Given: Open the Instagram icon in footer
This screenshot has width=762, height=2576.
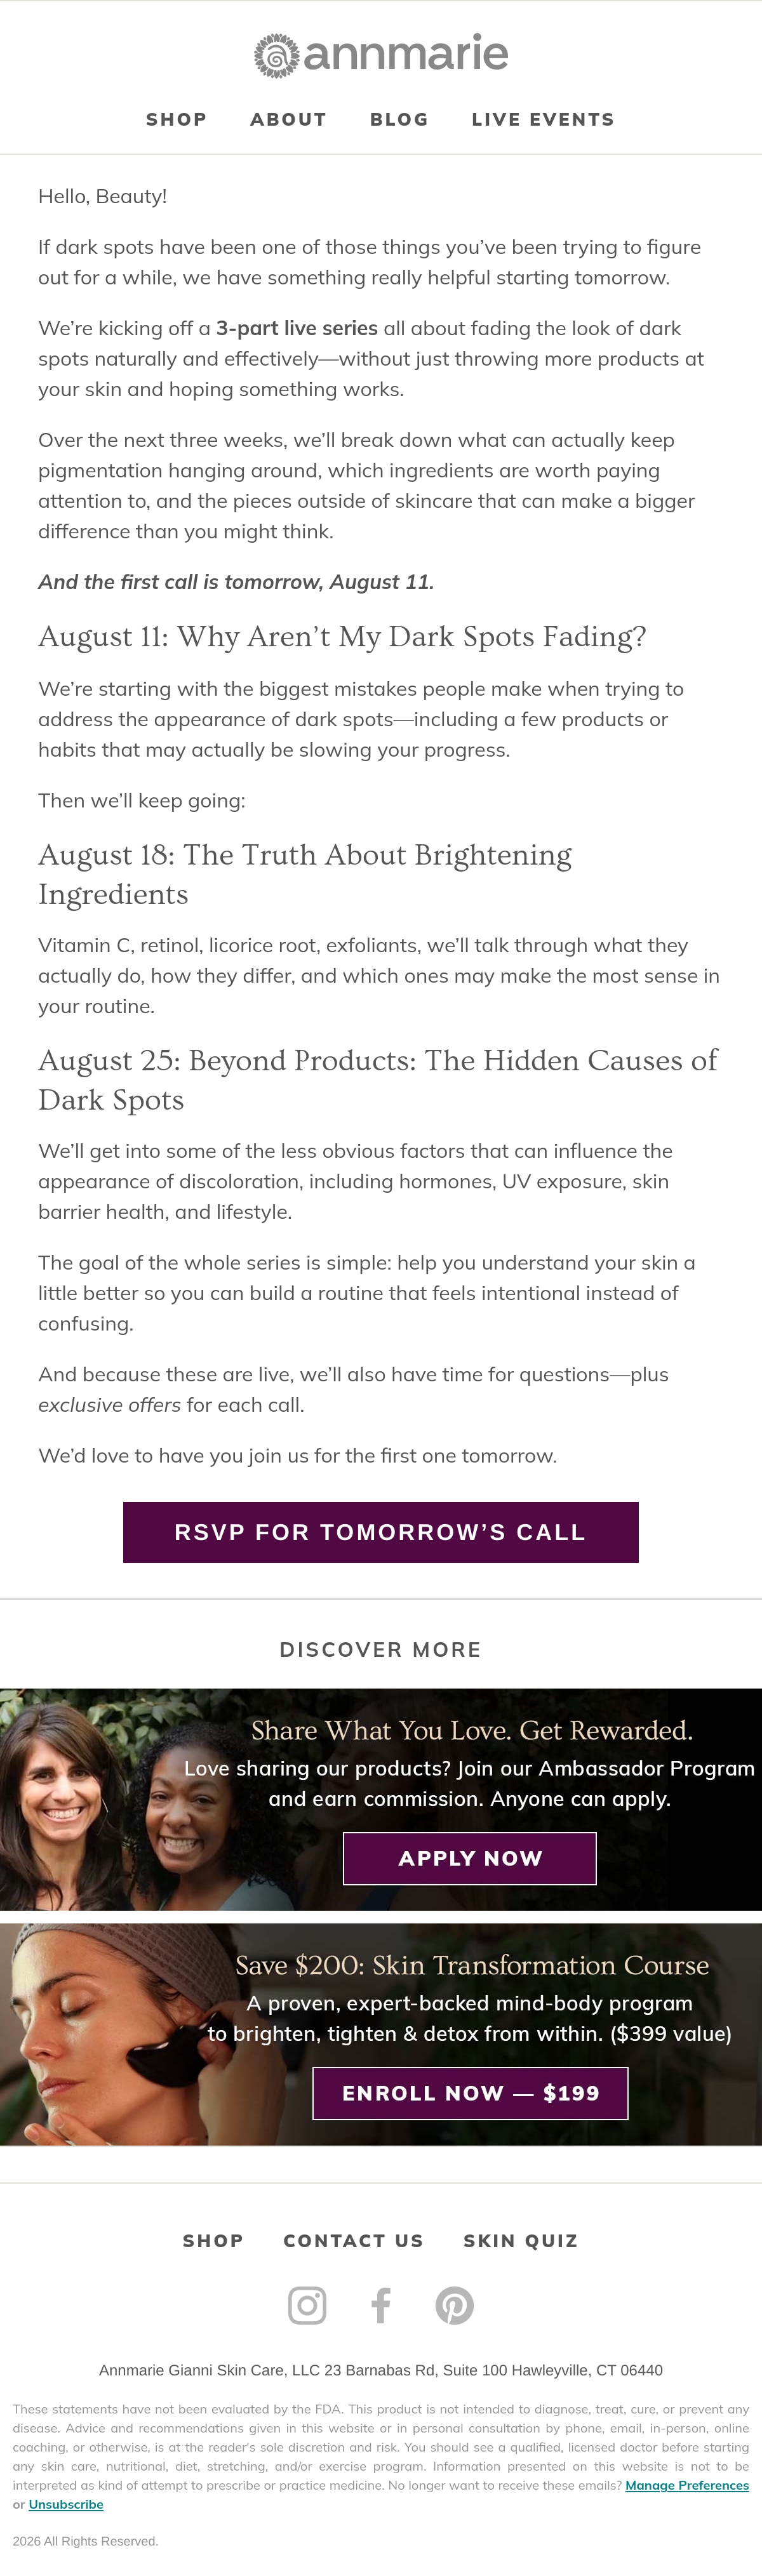Looking at the screenshot, I should coord(307,2305).
